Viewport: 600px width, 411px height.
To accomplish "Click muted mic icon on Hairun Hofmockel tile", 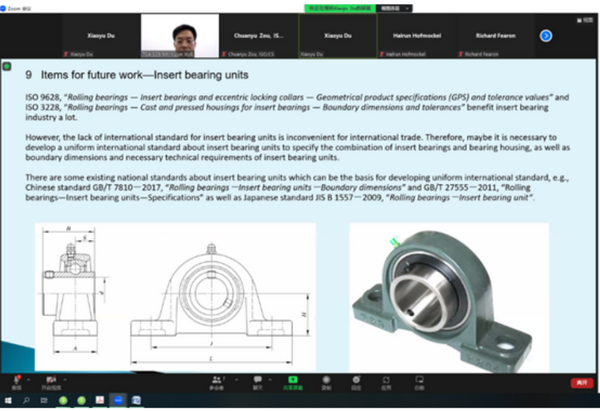I will click(382, 54).
